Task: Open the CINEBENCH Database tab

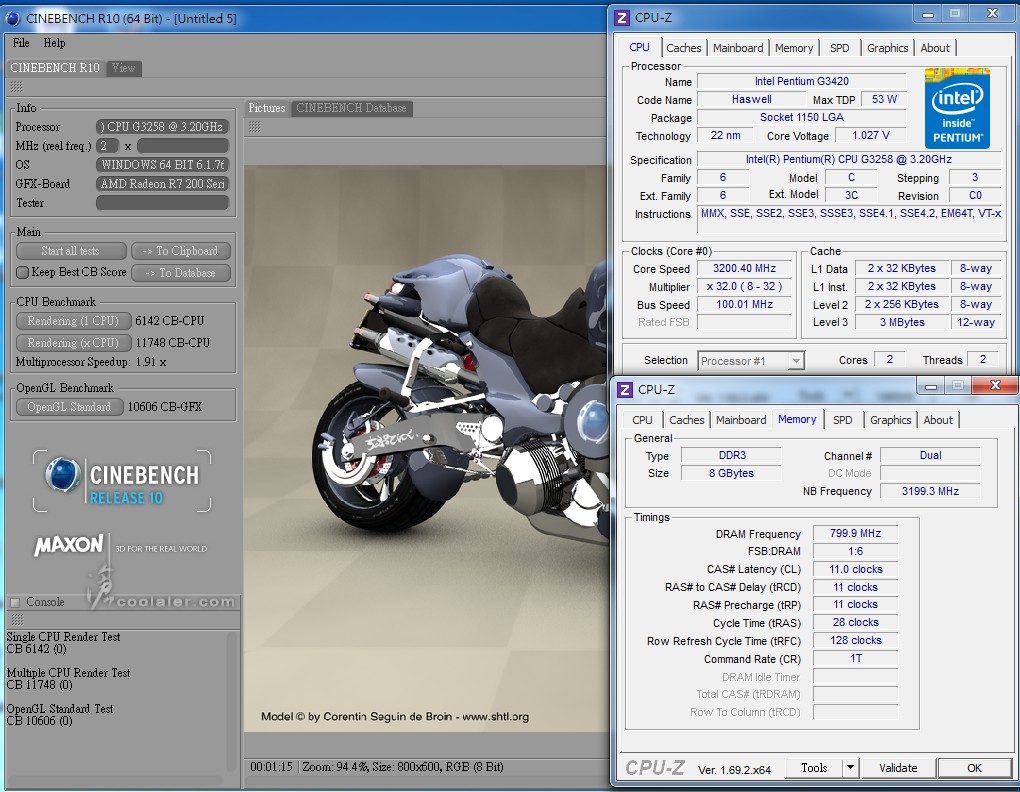Action: click(351, 108)
